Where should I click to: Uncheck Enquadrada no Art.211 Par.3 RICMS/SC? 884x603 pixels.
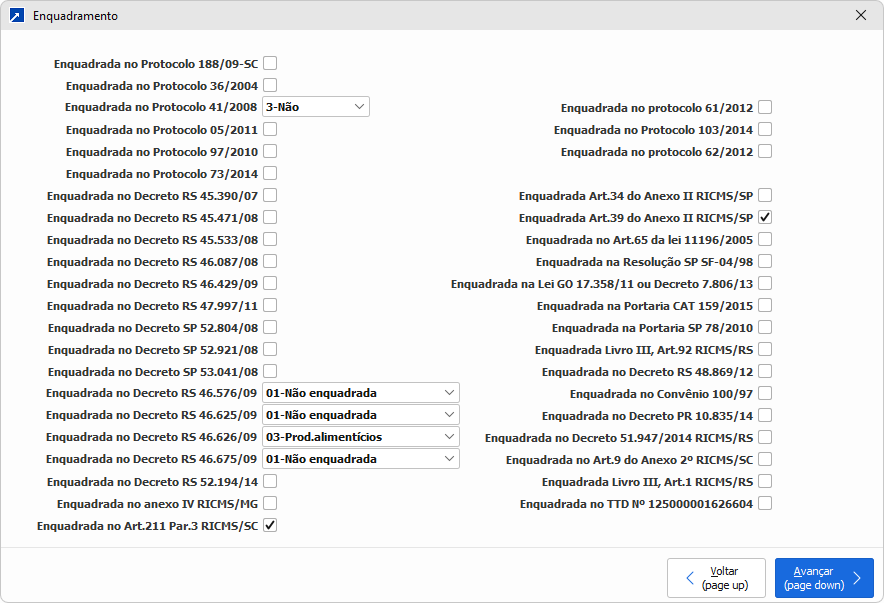click(x=270, y=525)
